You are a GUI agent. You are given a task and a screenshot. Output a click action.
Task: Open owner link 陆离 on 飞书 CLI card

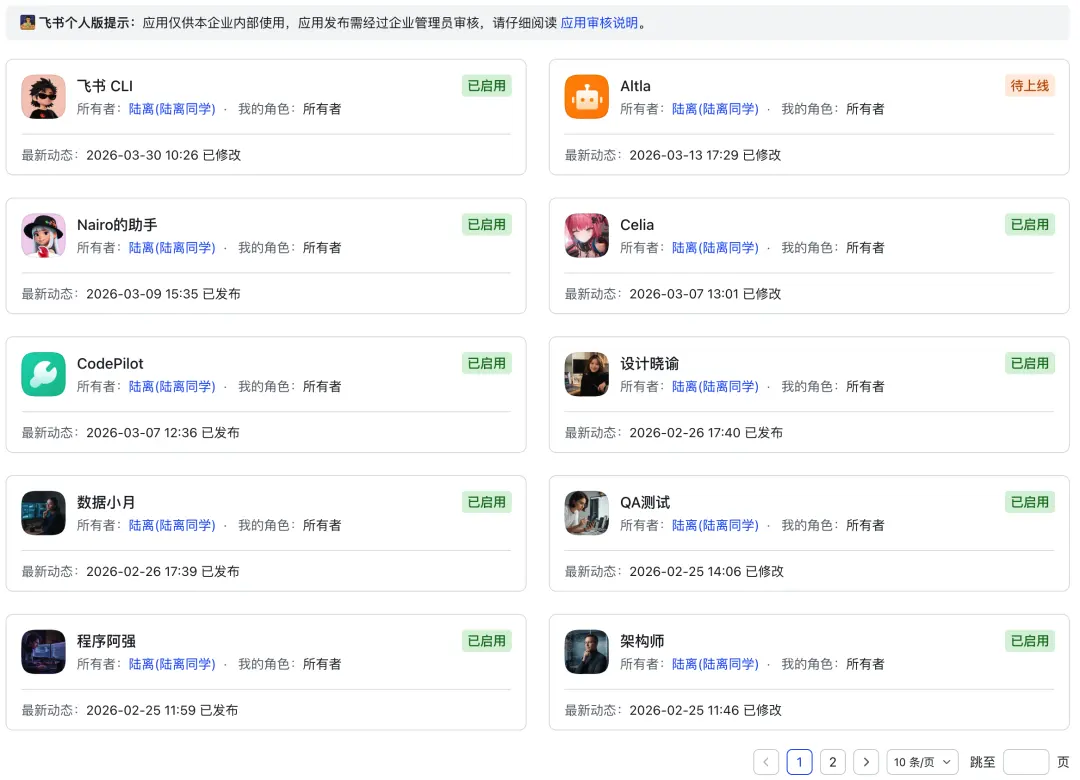click(x=172, y=109)
